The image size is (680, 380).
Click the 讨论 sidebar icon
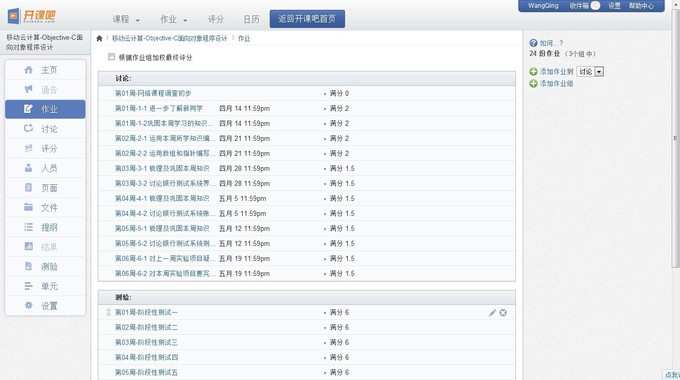[x=28, y=128]
